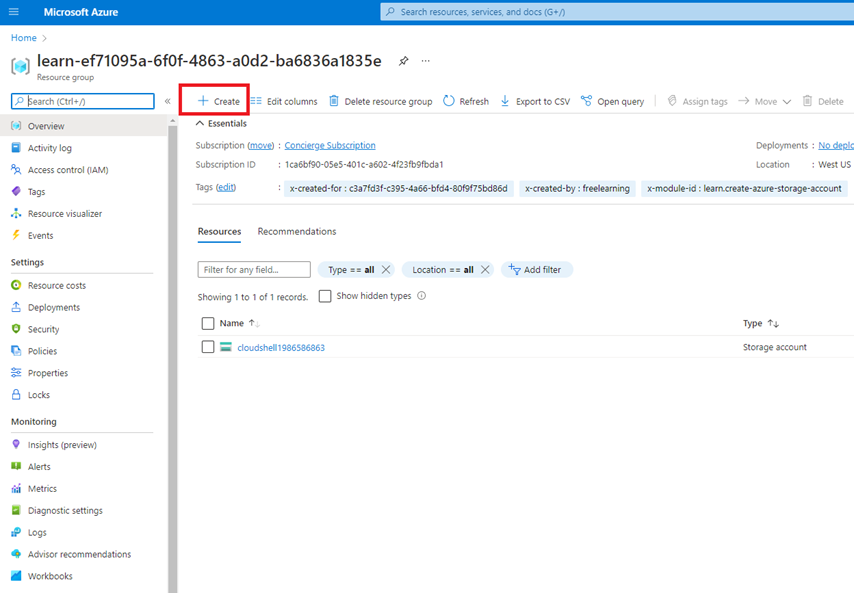Click the Delete resource group trash icon
Viewport: 854px width, 593px height.
click(334, 101)
